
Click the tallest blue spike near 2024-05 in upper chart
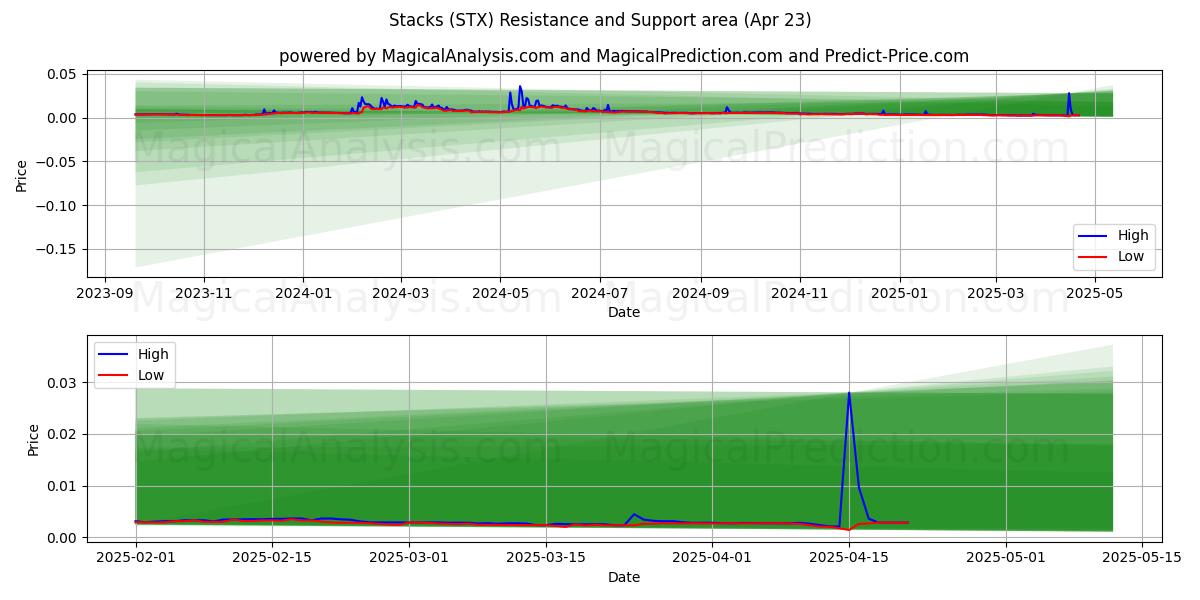click(x=520, y=87)
